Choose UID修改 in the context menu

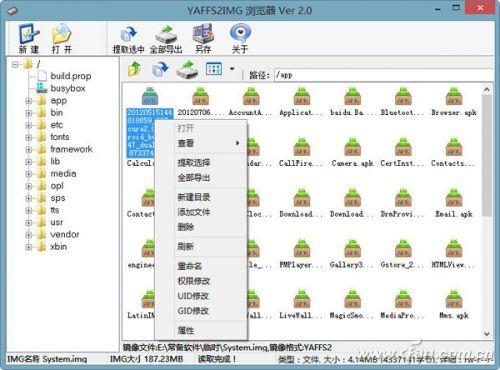tap(201, 296)
